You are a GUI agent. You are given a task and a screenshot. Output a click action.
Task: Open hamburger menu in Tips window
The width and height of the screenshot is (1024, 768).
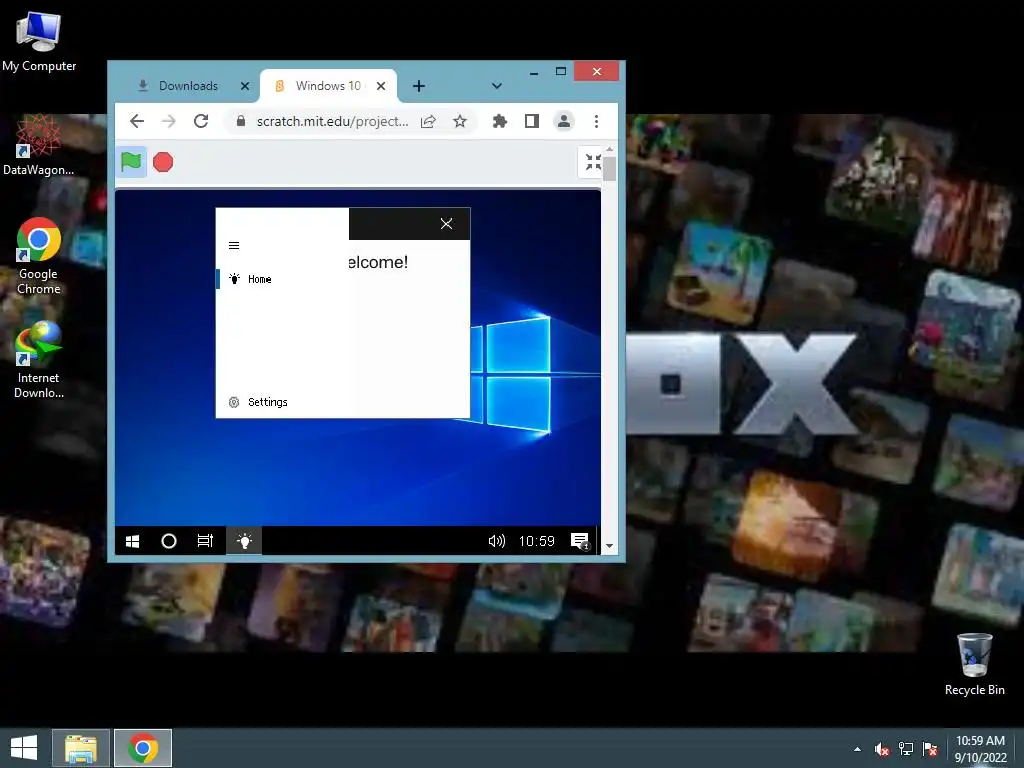pos(234,246)
